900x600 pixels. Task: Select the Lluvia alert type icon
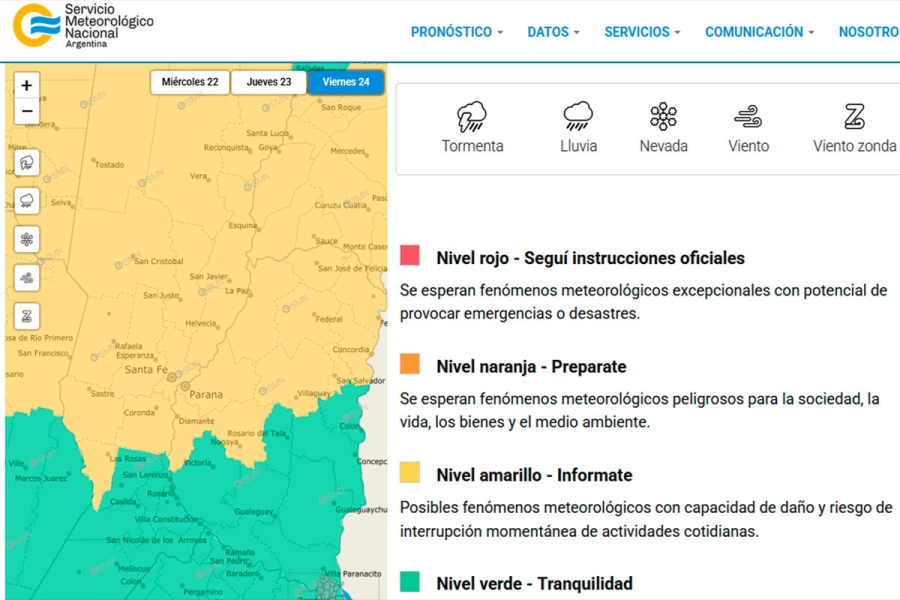(578, 117)
